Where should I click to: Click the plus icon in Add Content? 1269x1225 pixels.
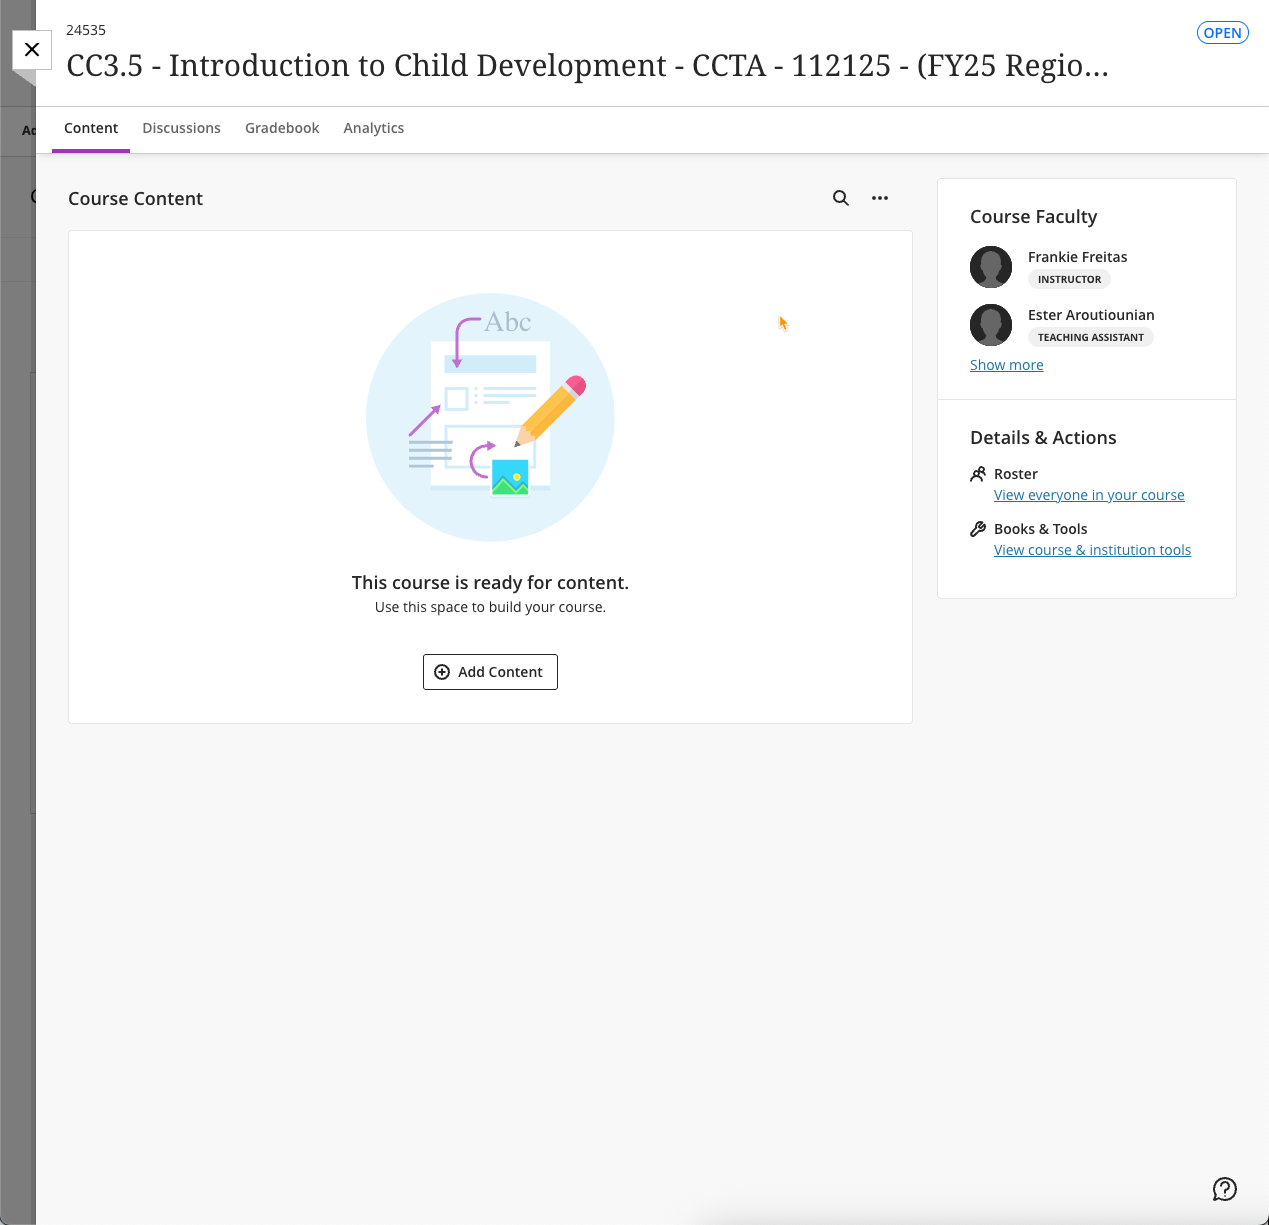[x=442, y=672]
